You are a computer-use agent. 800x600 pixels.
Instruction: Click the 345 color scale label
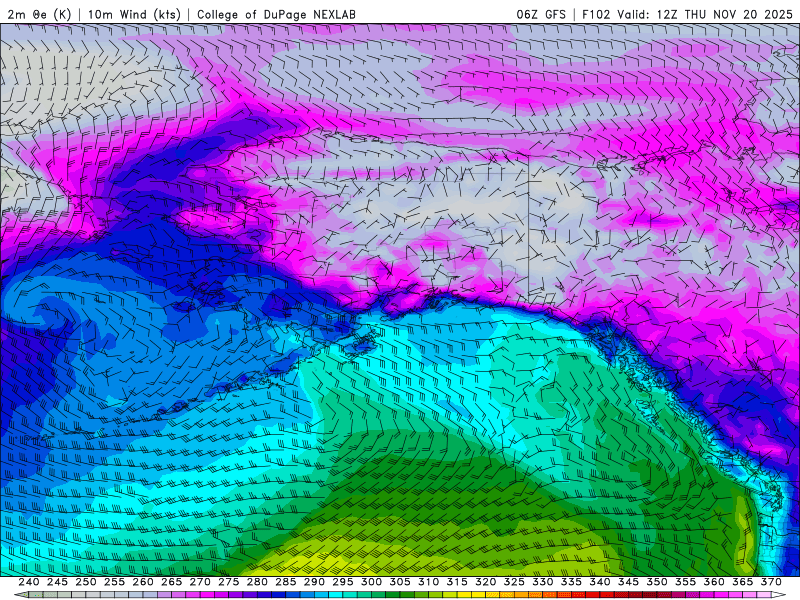pyautogui.click(x=629, y=582)
